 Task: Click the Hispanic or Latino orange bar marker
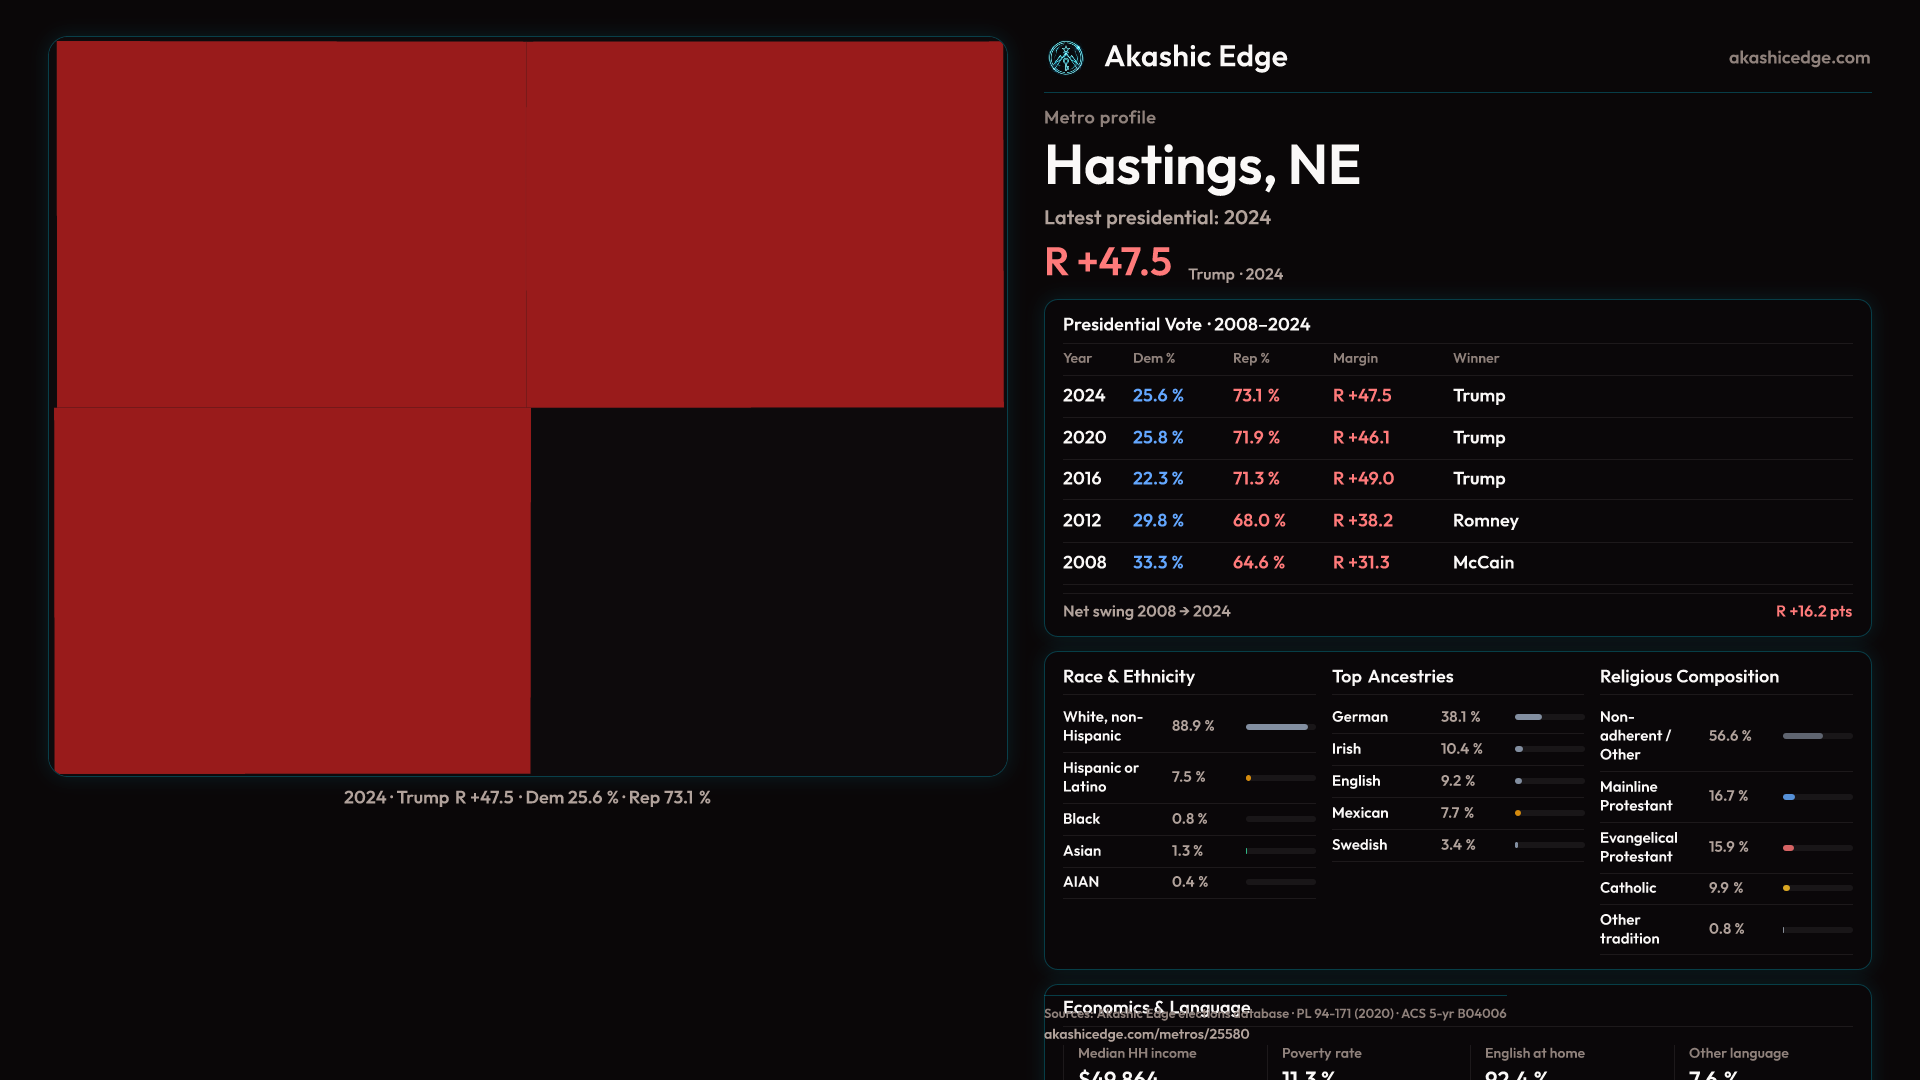click(1249, 778)
